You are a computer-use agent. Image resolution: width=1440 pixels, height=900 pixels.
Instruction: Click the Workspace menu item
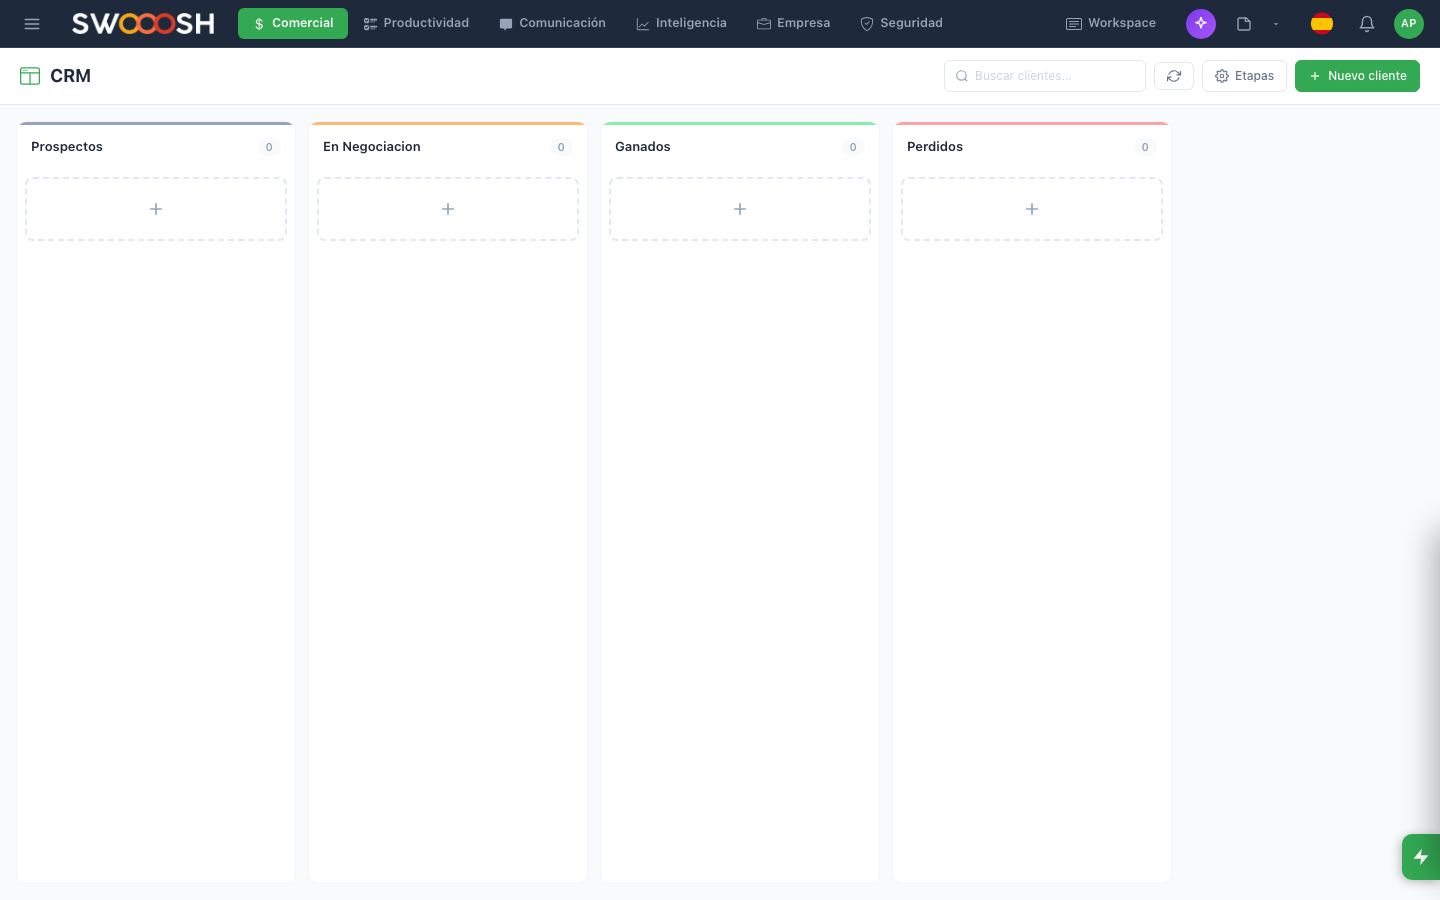1110,23
